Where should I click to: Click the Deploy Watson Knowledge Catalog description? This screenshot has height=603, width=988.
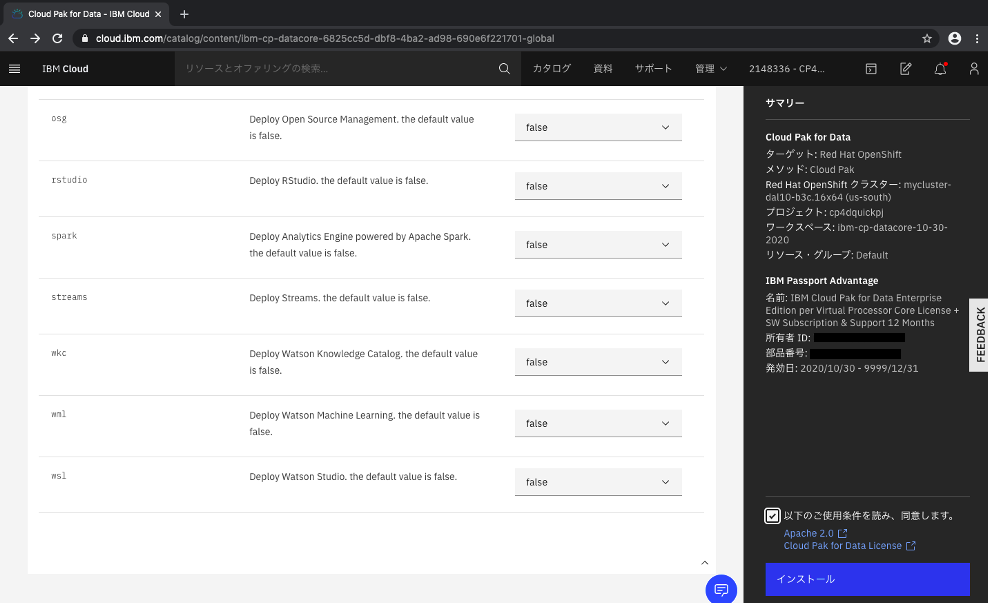click(364, 362)
